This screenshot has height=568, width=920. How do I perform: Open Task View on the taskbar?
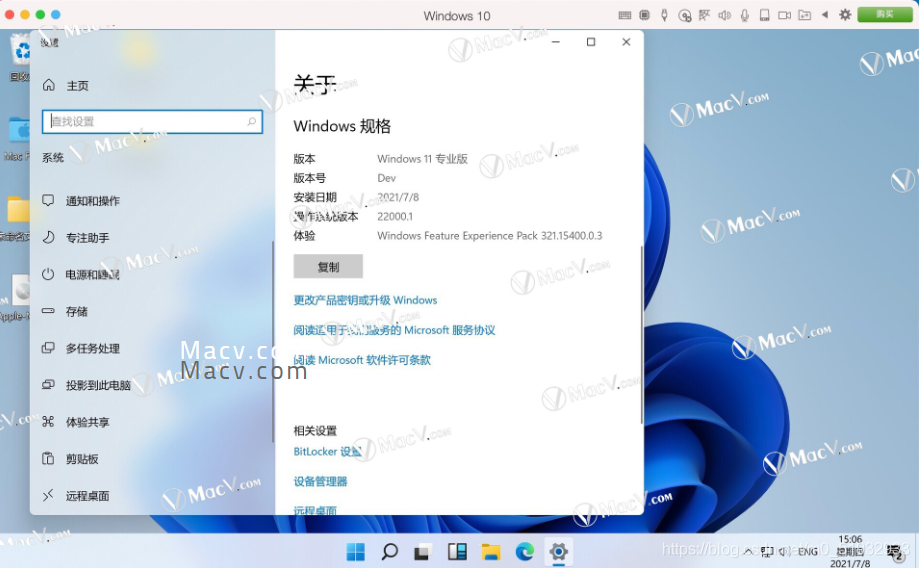point(422,552)
